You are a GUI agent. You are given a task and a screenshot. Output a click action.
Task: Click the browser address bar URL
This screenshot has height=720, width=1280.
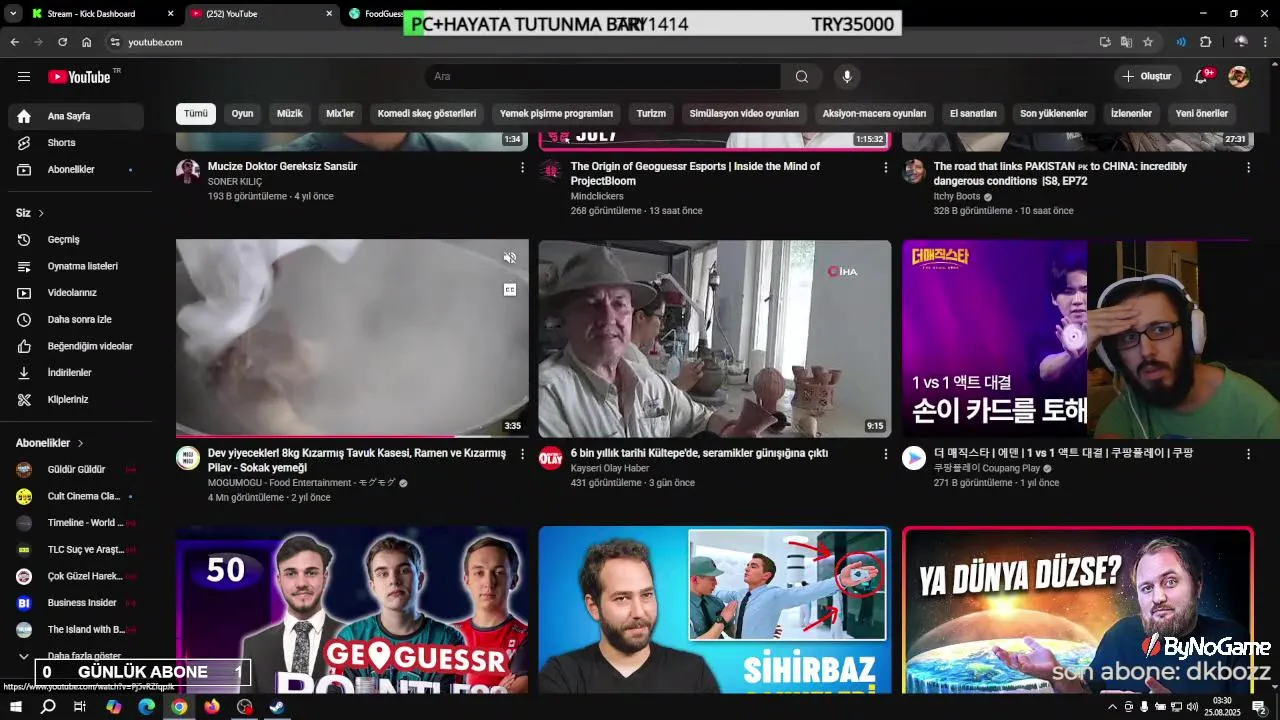(x=155, y=42)
